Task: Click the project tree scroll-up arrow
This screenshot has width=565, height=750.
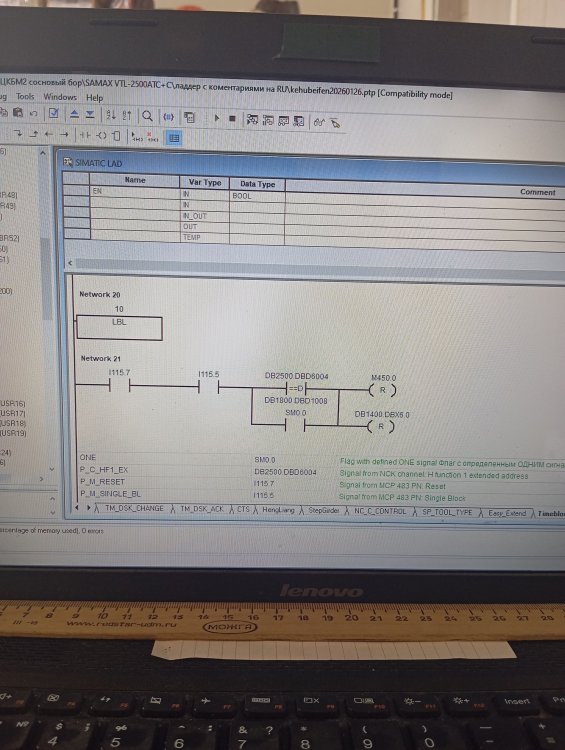Action: pos(43,153)
